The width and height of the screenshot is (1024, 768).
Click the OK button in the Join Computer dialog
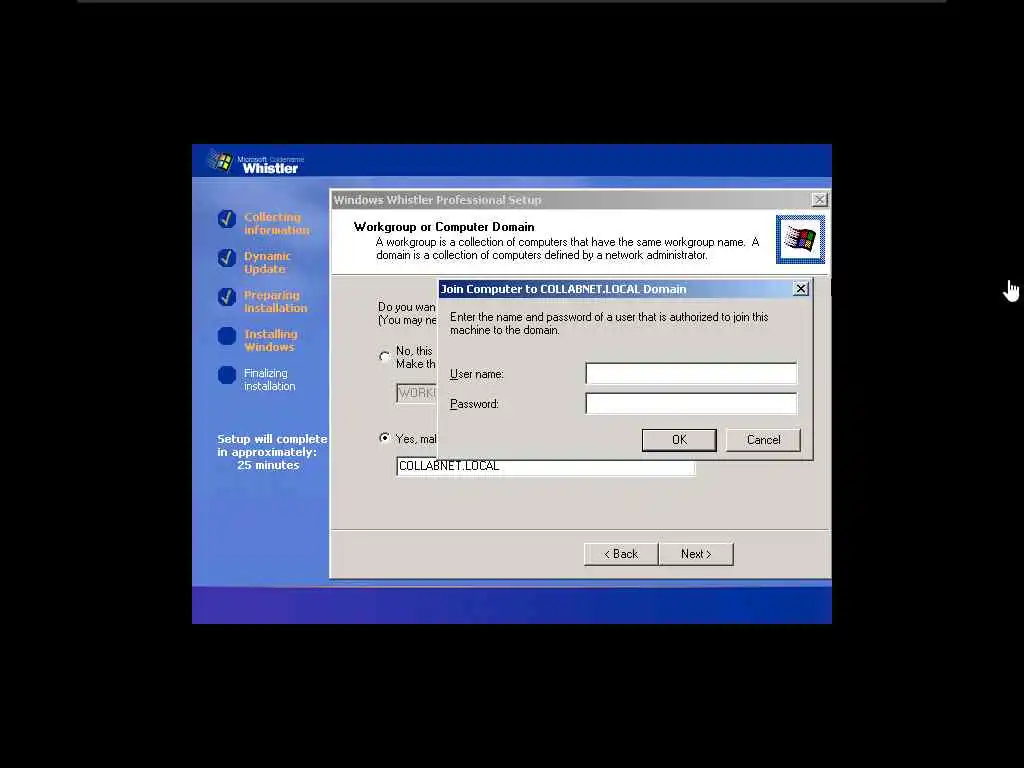679,440
